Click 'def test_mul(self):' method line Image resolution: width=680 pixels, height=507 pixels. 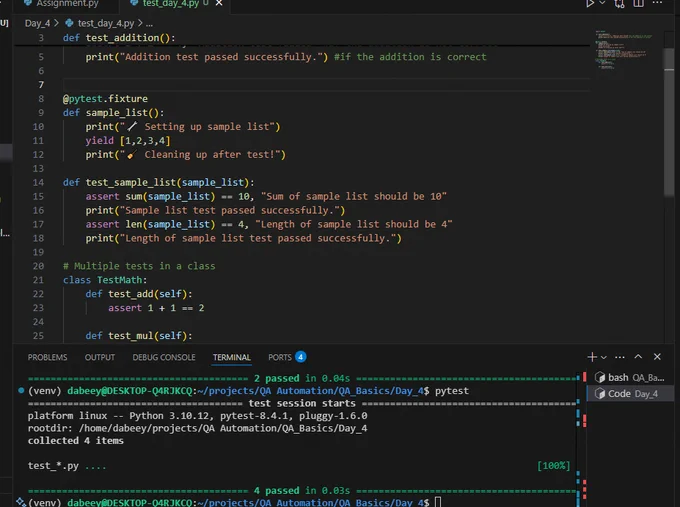[139, 336]
